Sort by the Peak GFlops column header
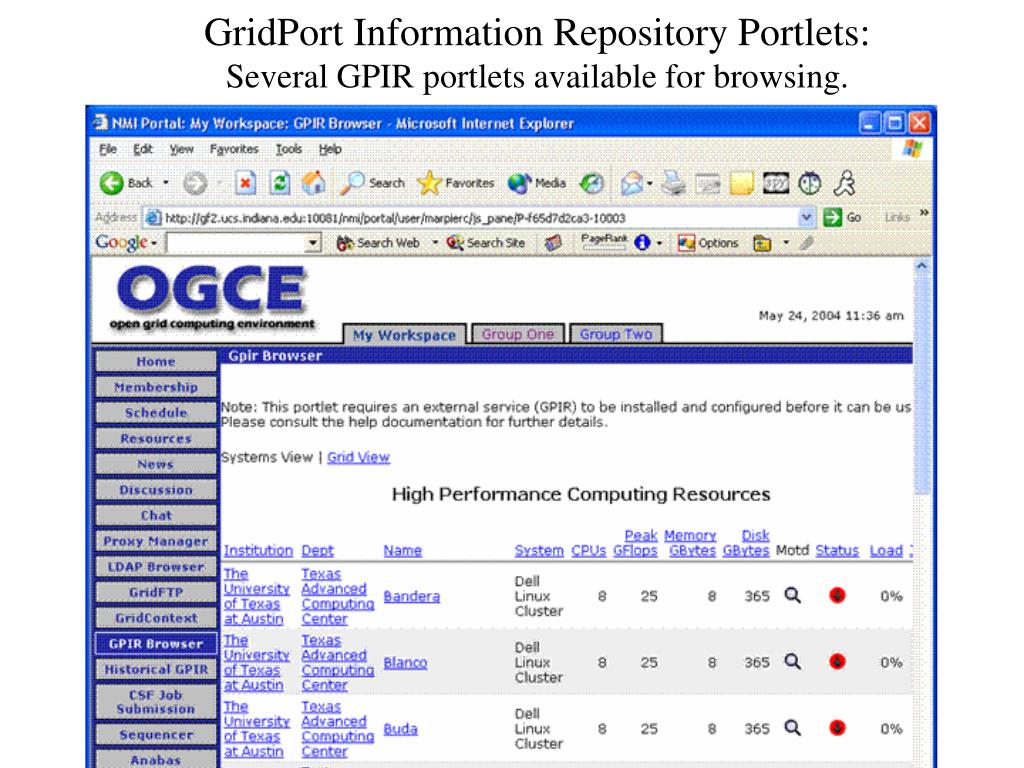This screenshot has height=768, width=1024. click(636, 543)
